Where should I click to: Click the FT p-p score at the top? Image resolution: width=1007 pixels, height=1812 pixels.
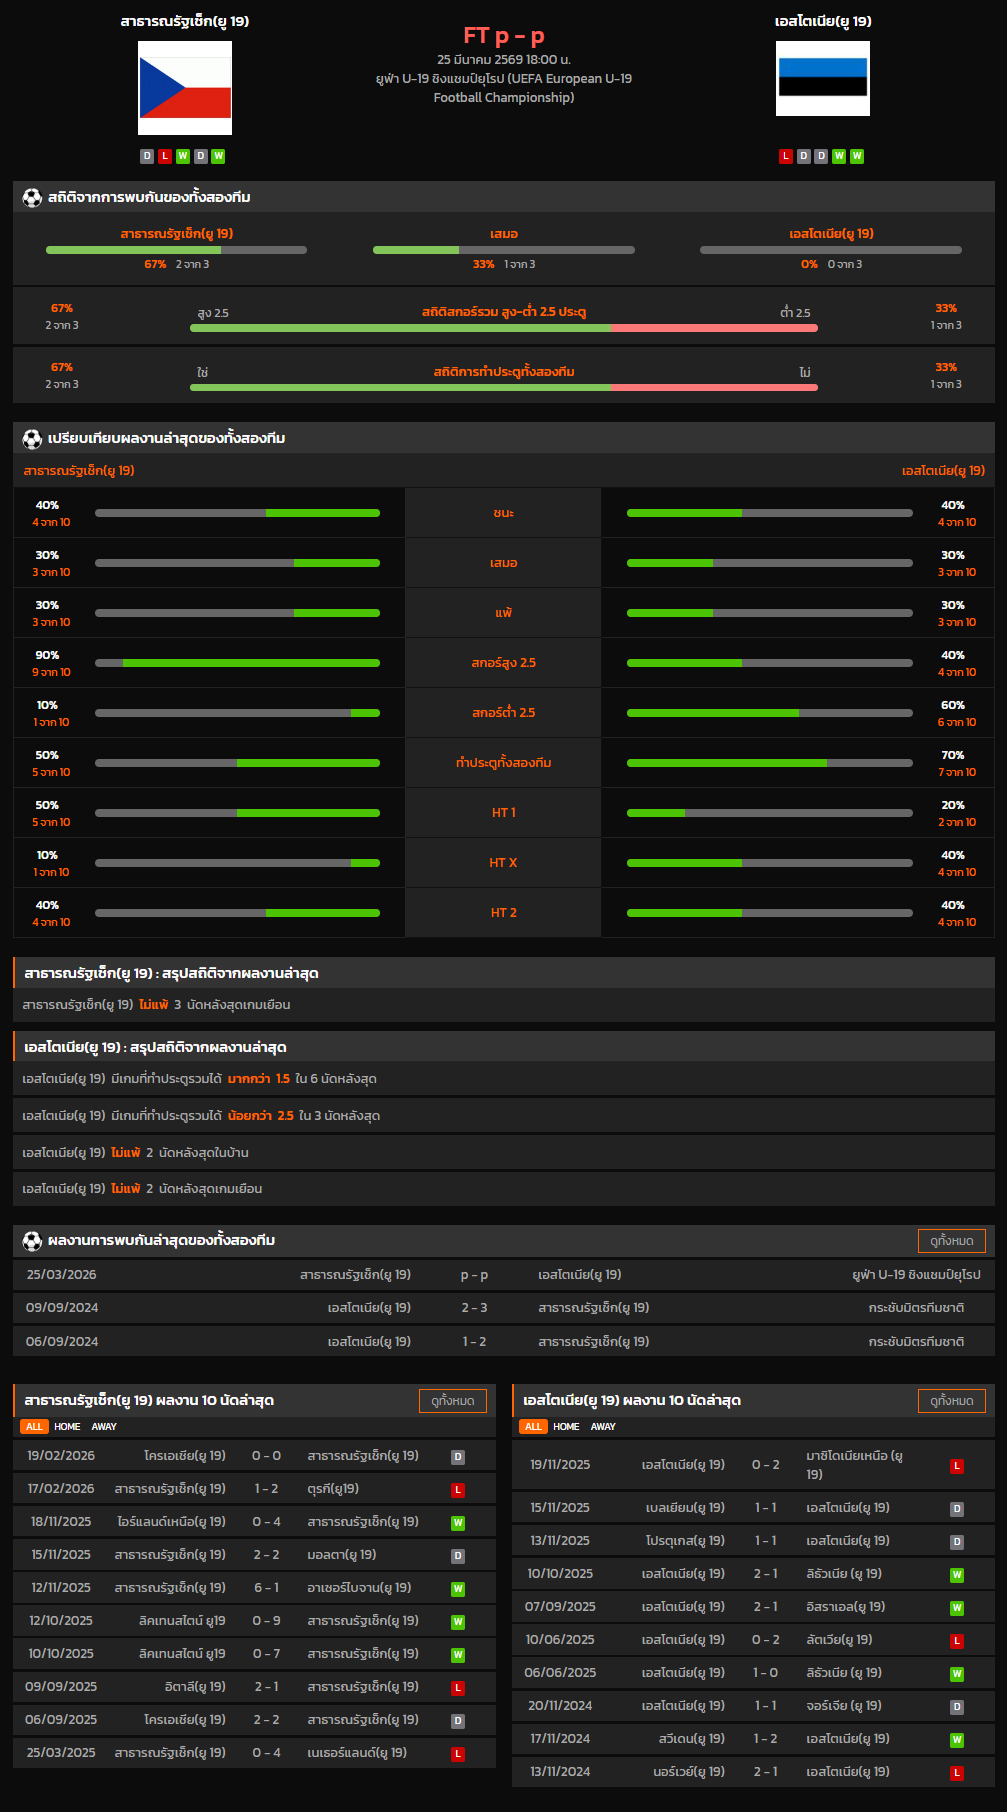504,36
